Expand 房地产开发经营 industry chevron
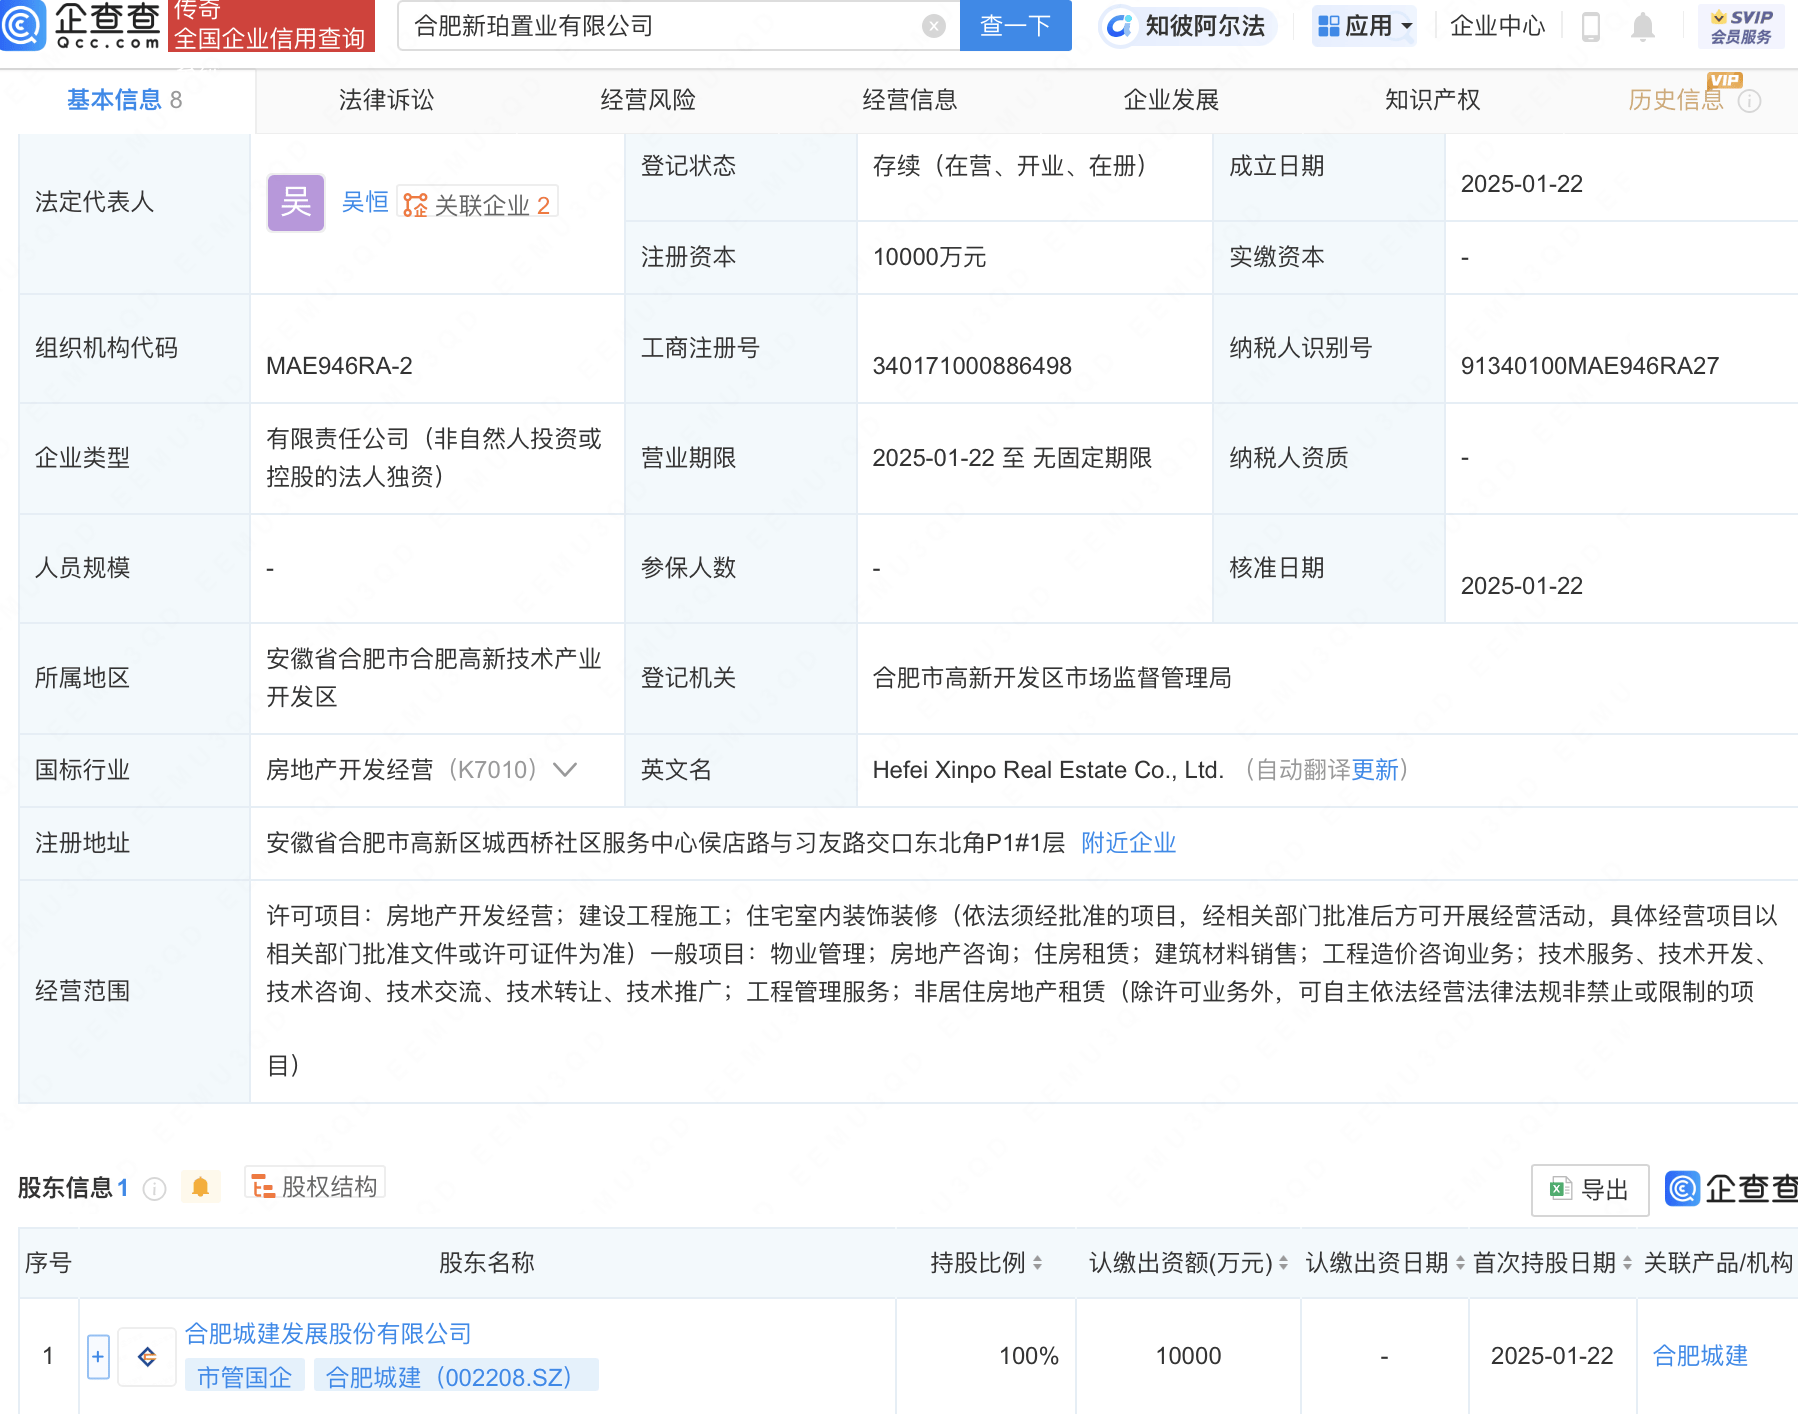The width and height of the screenshot is (1798, 1414). tap(565, 769)
